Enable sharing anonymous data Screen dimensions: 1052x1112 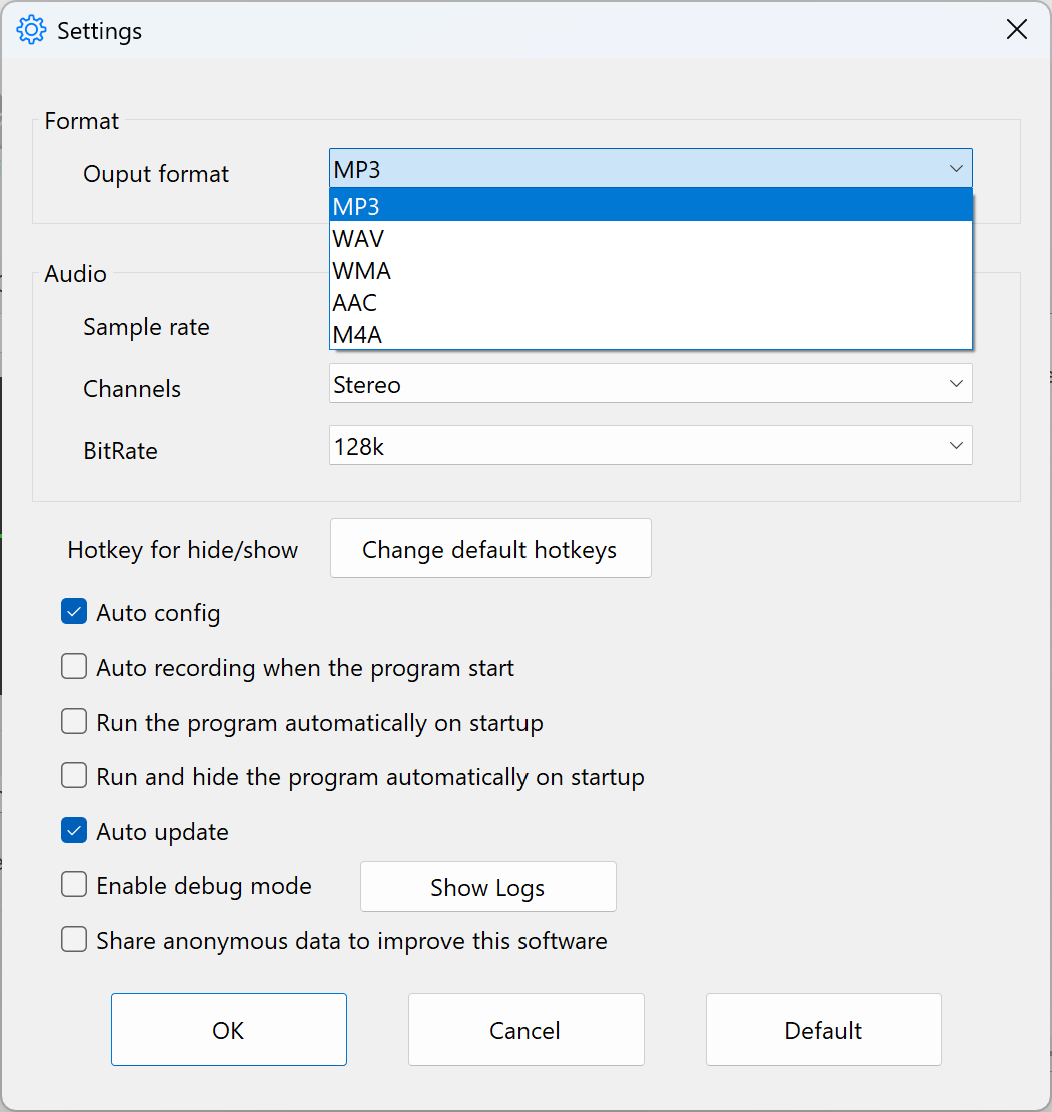[73, 939]
